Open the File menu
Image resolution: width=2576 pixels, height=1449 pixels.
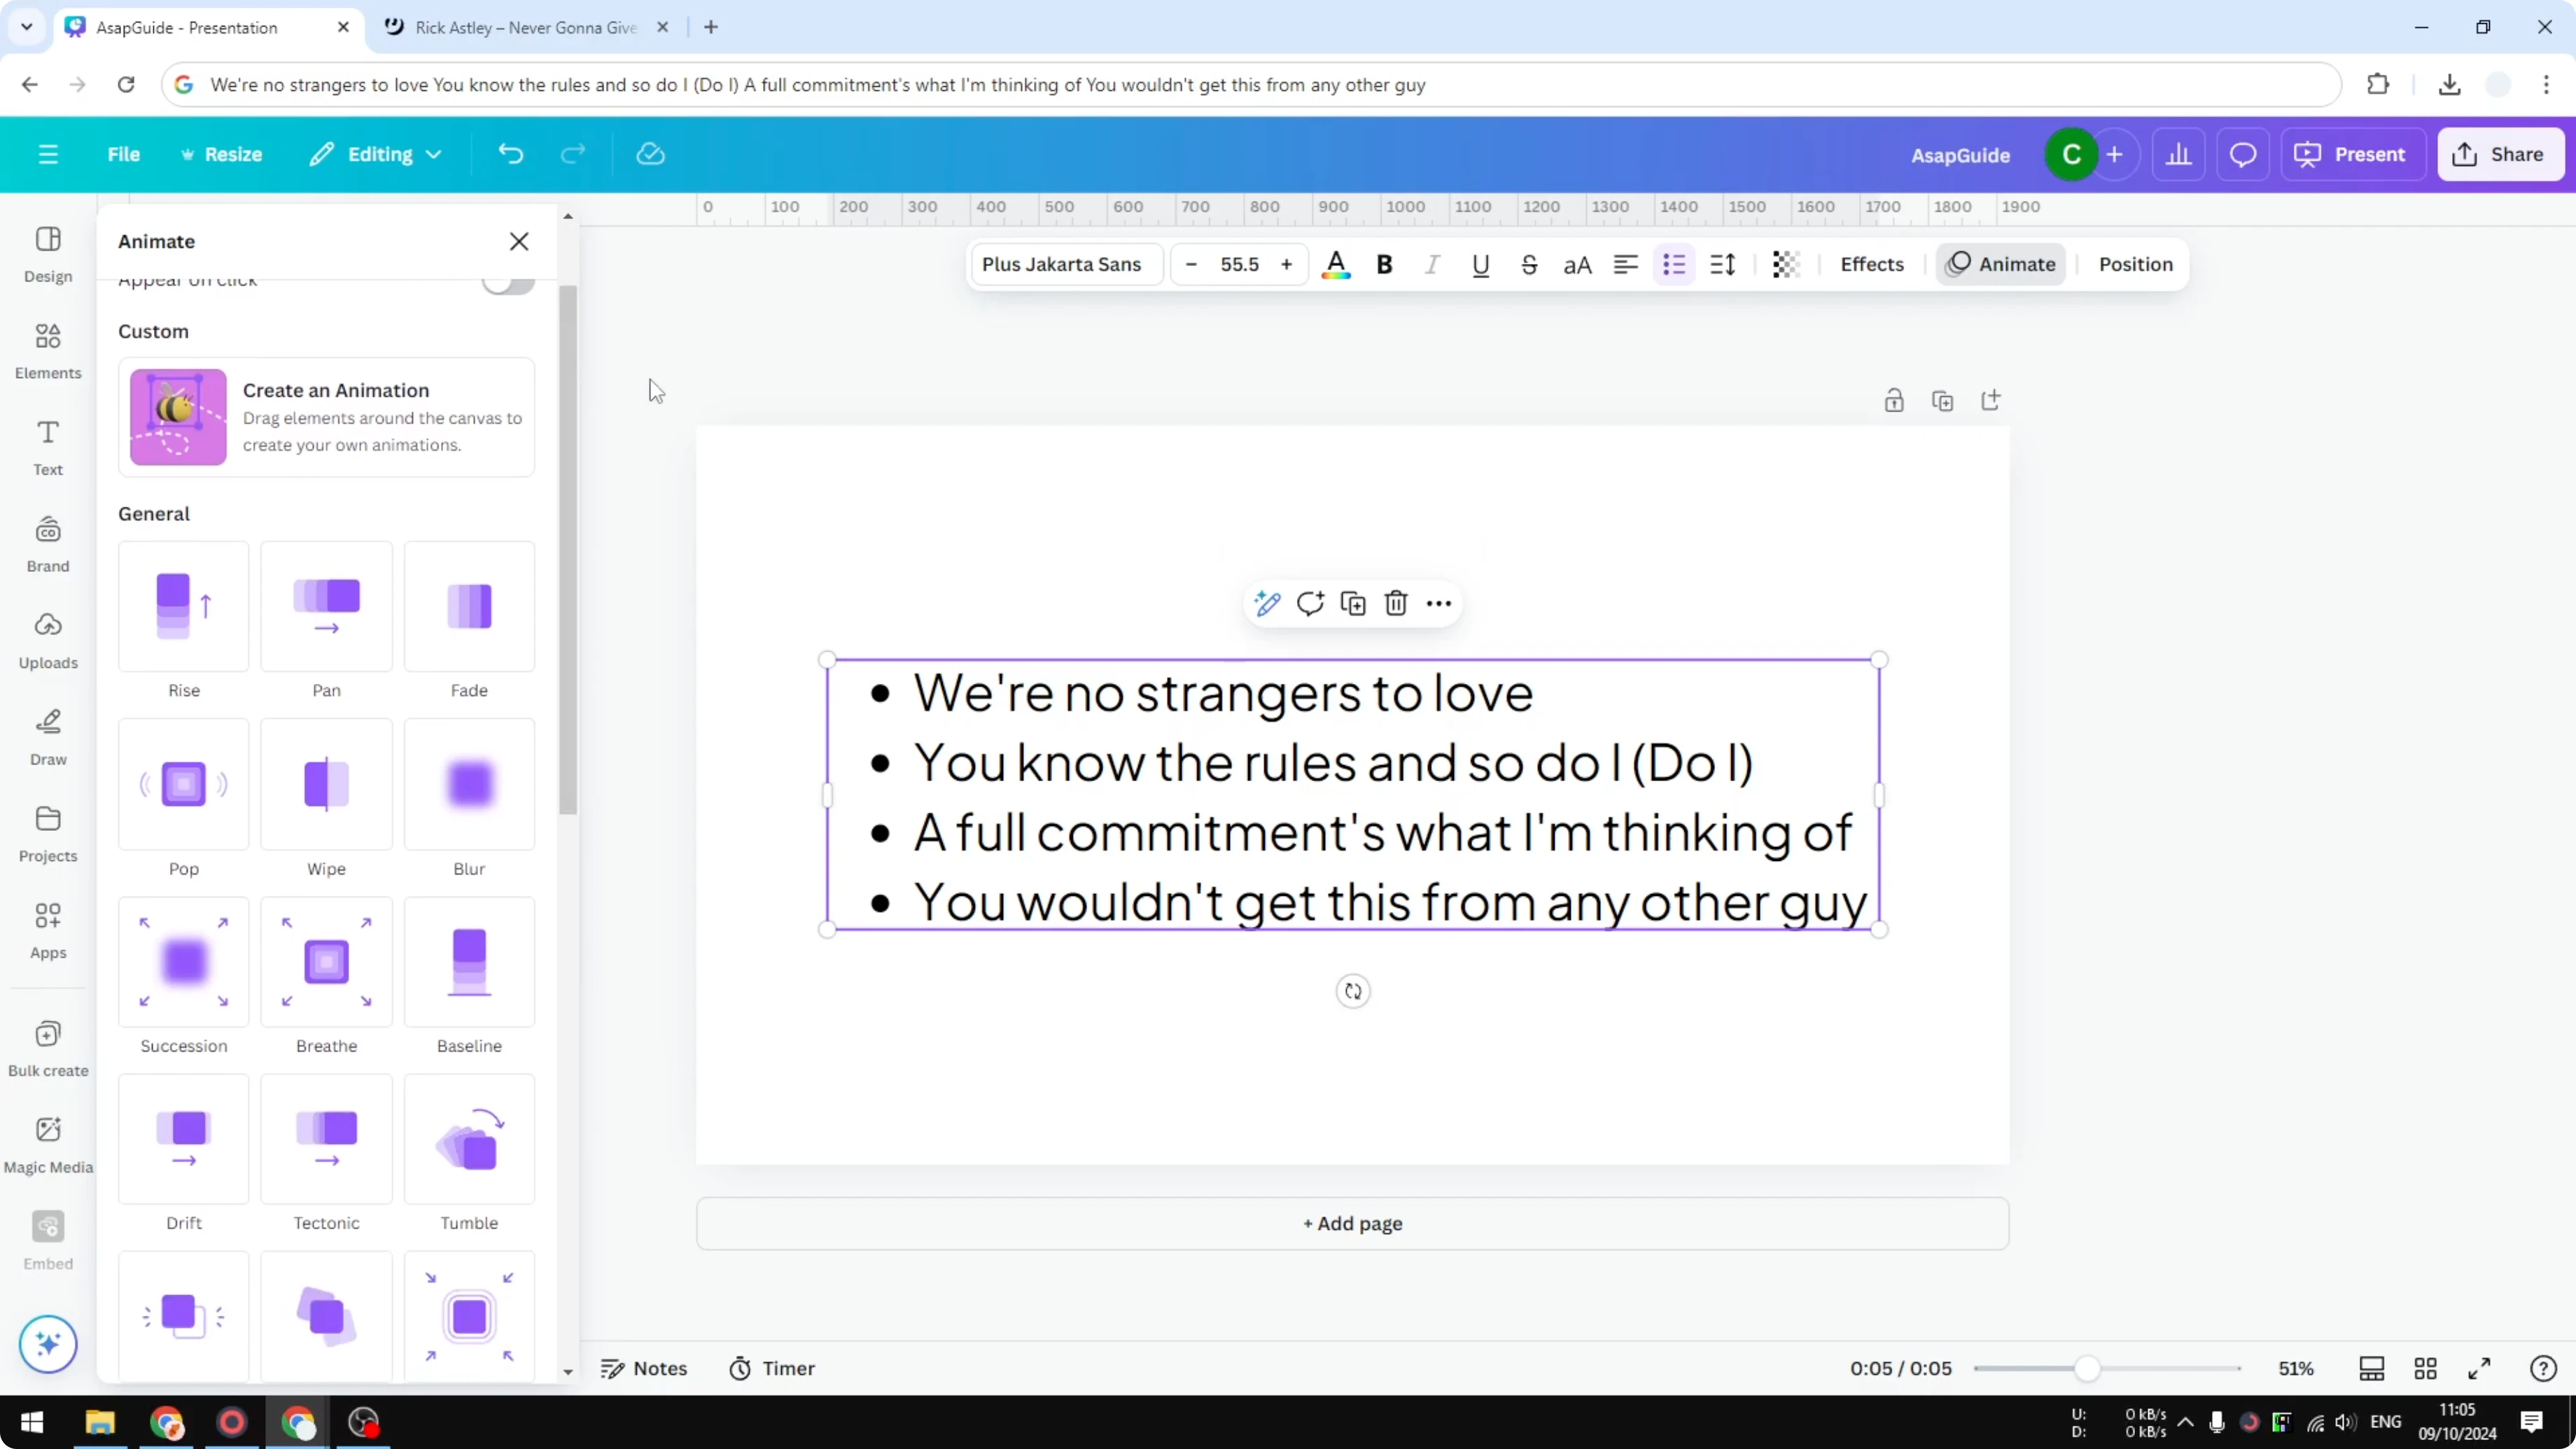[x=124, y=154]
